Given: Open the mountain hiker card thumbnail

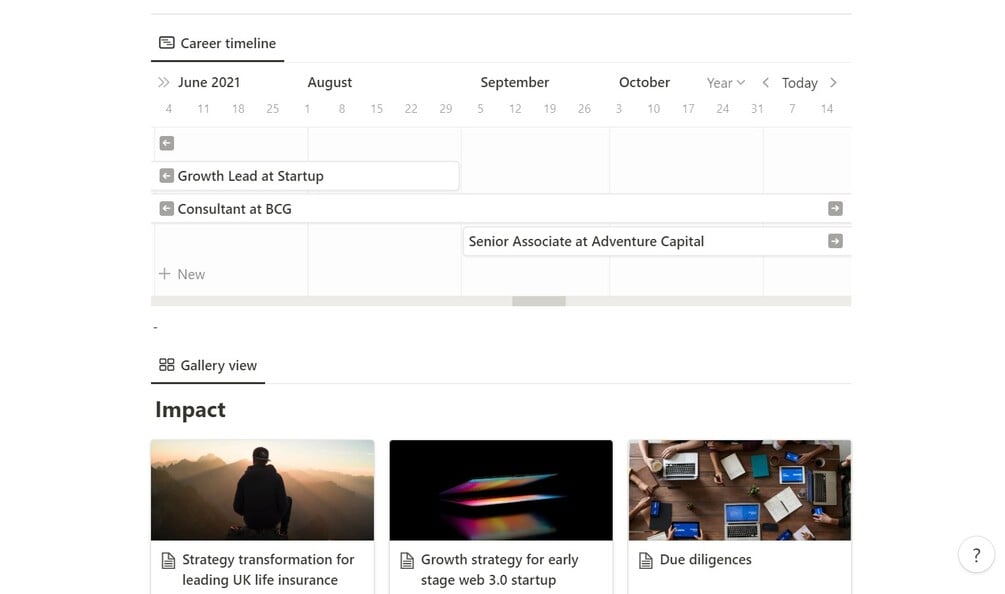Looking at the screenshot, I should (x=262, y=490).
